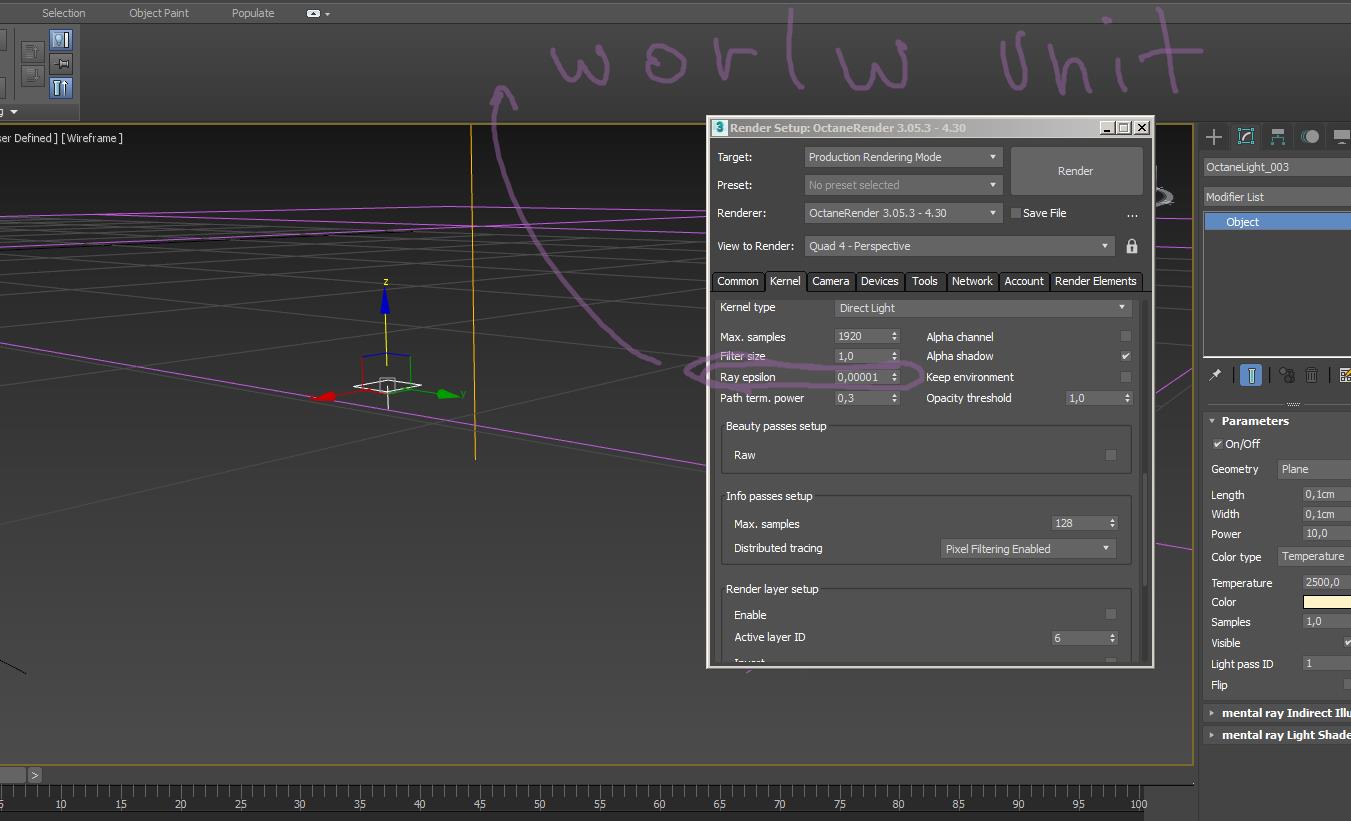Open the Distributed tracing dropdown
Screen dimensions: 1351x821
click(1028, 549)
